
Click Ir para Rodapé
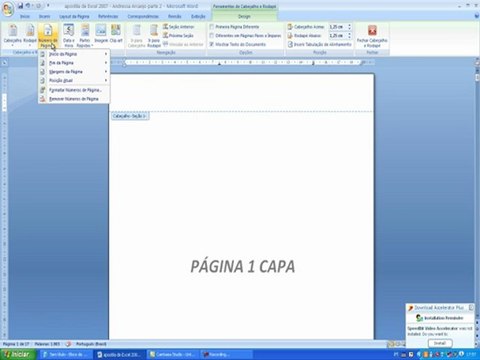(x=154, y=35)
